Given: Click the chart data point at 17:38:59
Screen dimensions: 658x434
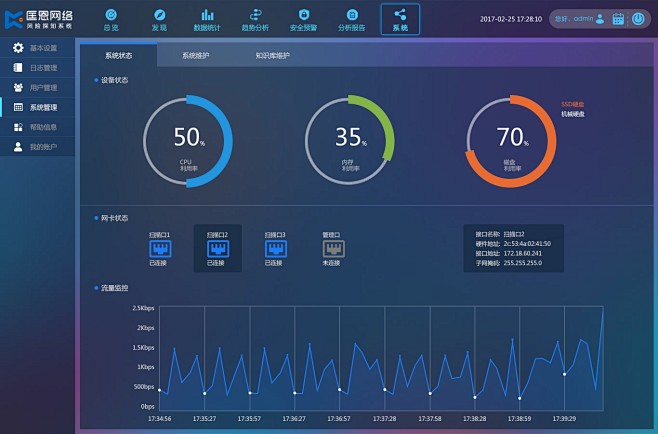Looking at the screenshot, I should pyautogui.click(x=520, y=398).
